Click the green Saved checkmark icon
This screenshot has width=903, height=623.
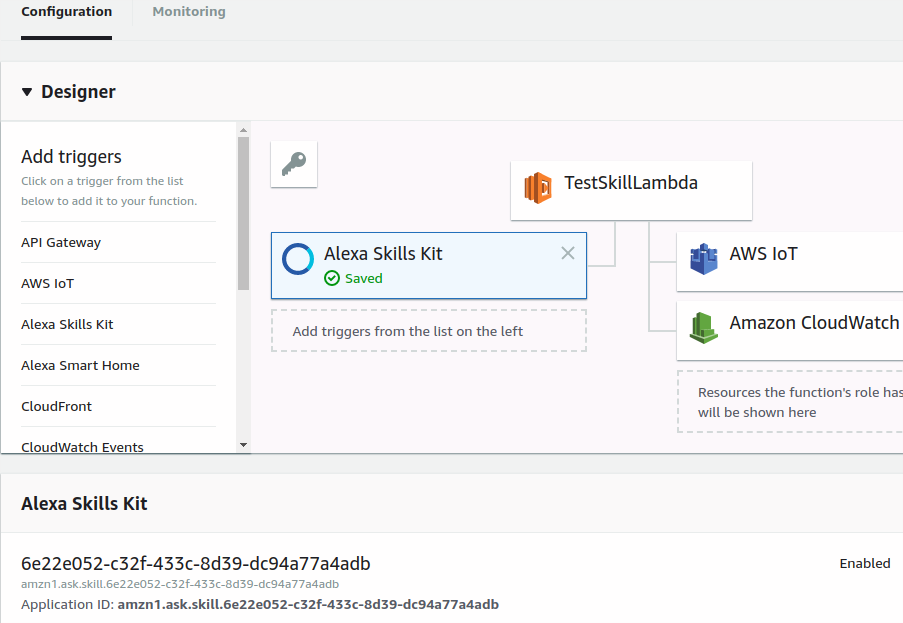click(332, 279)
